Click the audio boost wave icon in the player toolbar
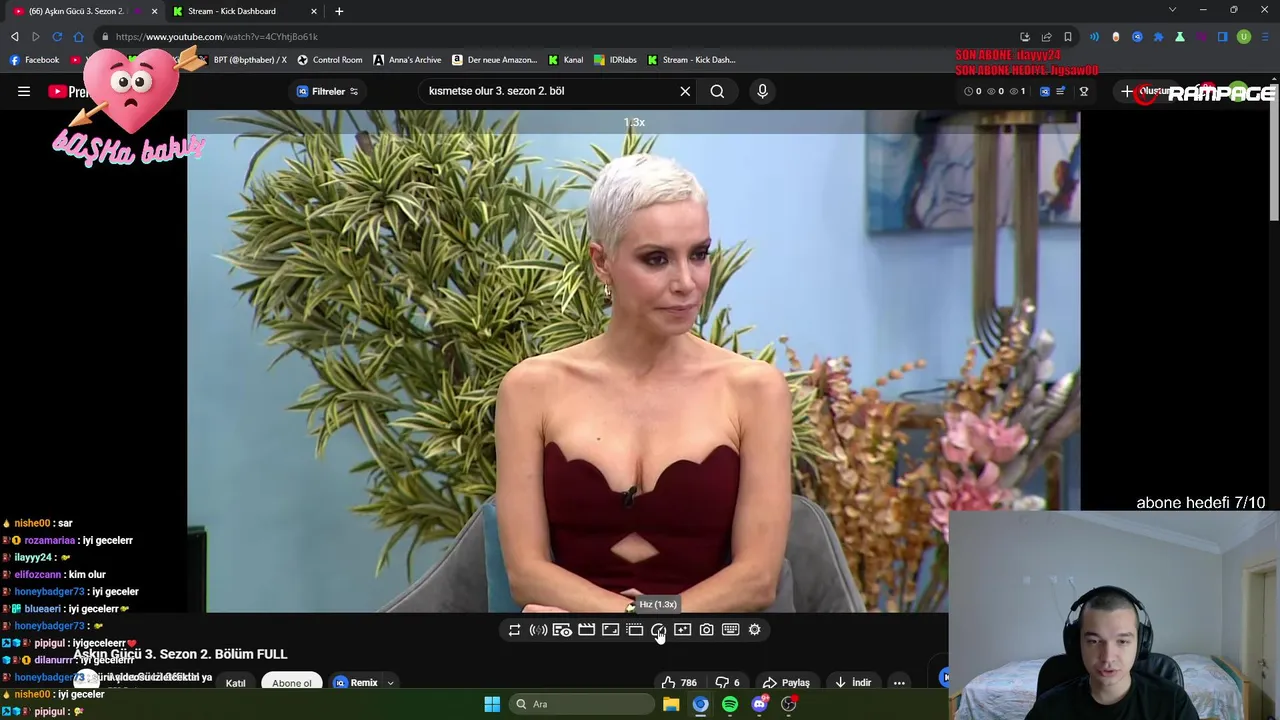1280x720 pixels. click(538, 630)
